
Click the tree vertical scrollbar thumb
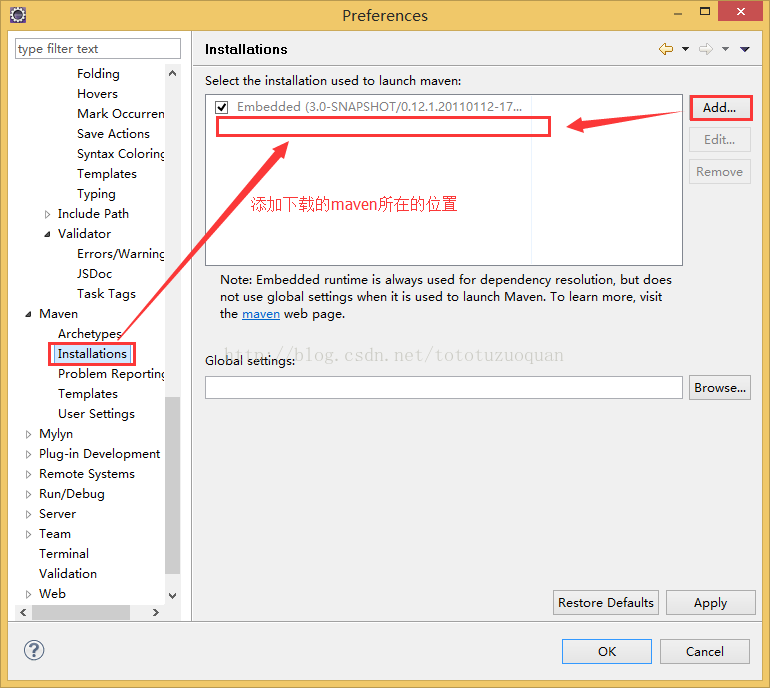tap(172, 485)
